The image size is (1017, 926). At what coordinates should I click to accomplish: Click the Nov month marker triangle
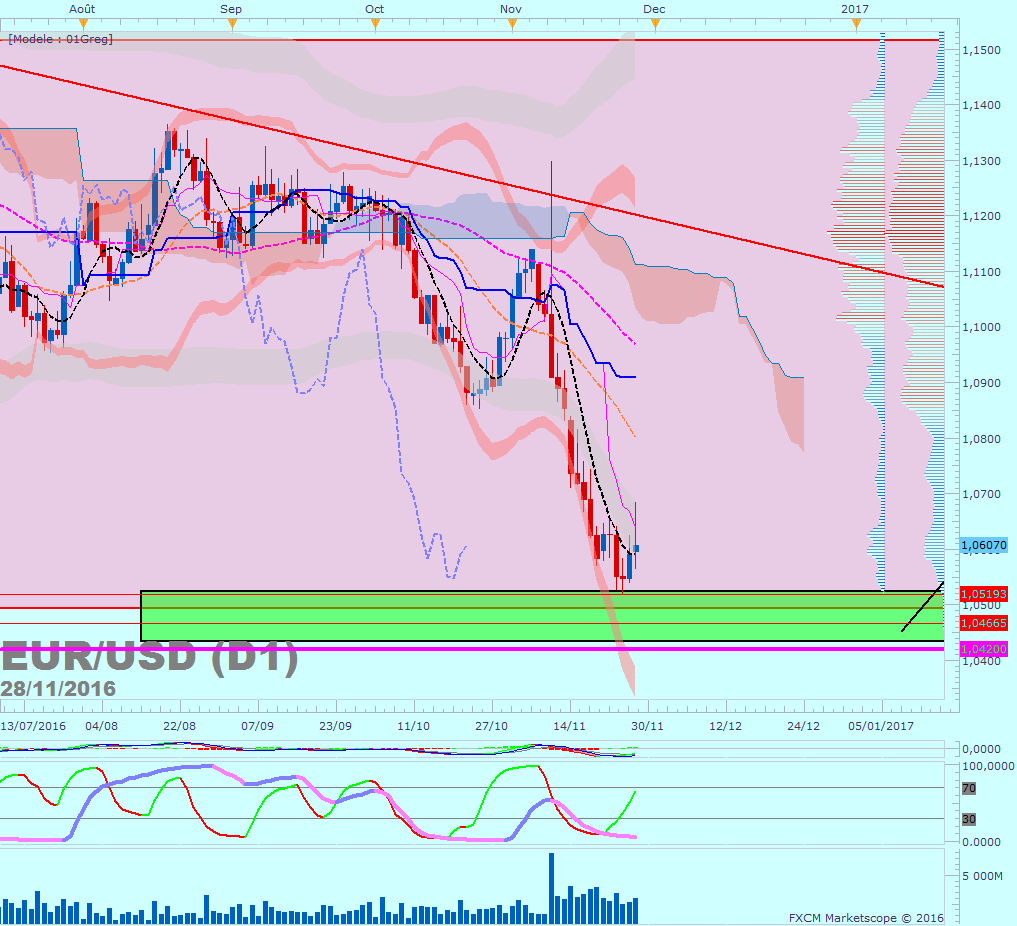(x=512, y=25)
